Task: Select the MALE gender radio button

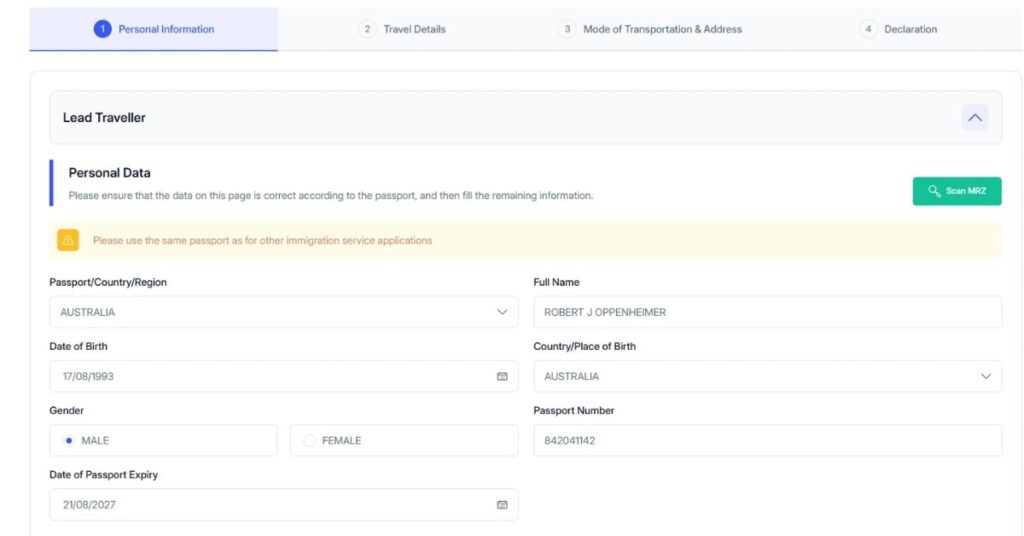Action: 68,441
